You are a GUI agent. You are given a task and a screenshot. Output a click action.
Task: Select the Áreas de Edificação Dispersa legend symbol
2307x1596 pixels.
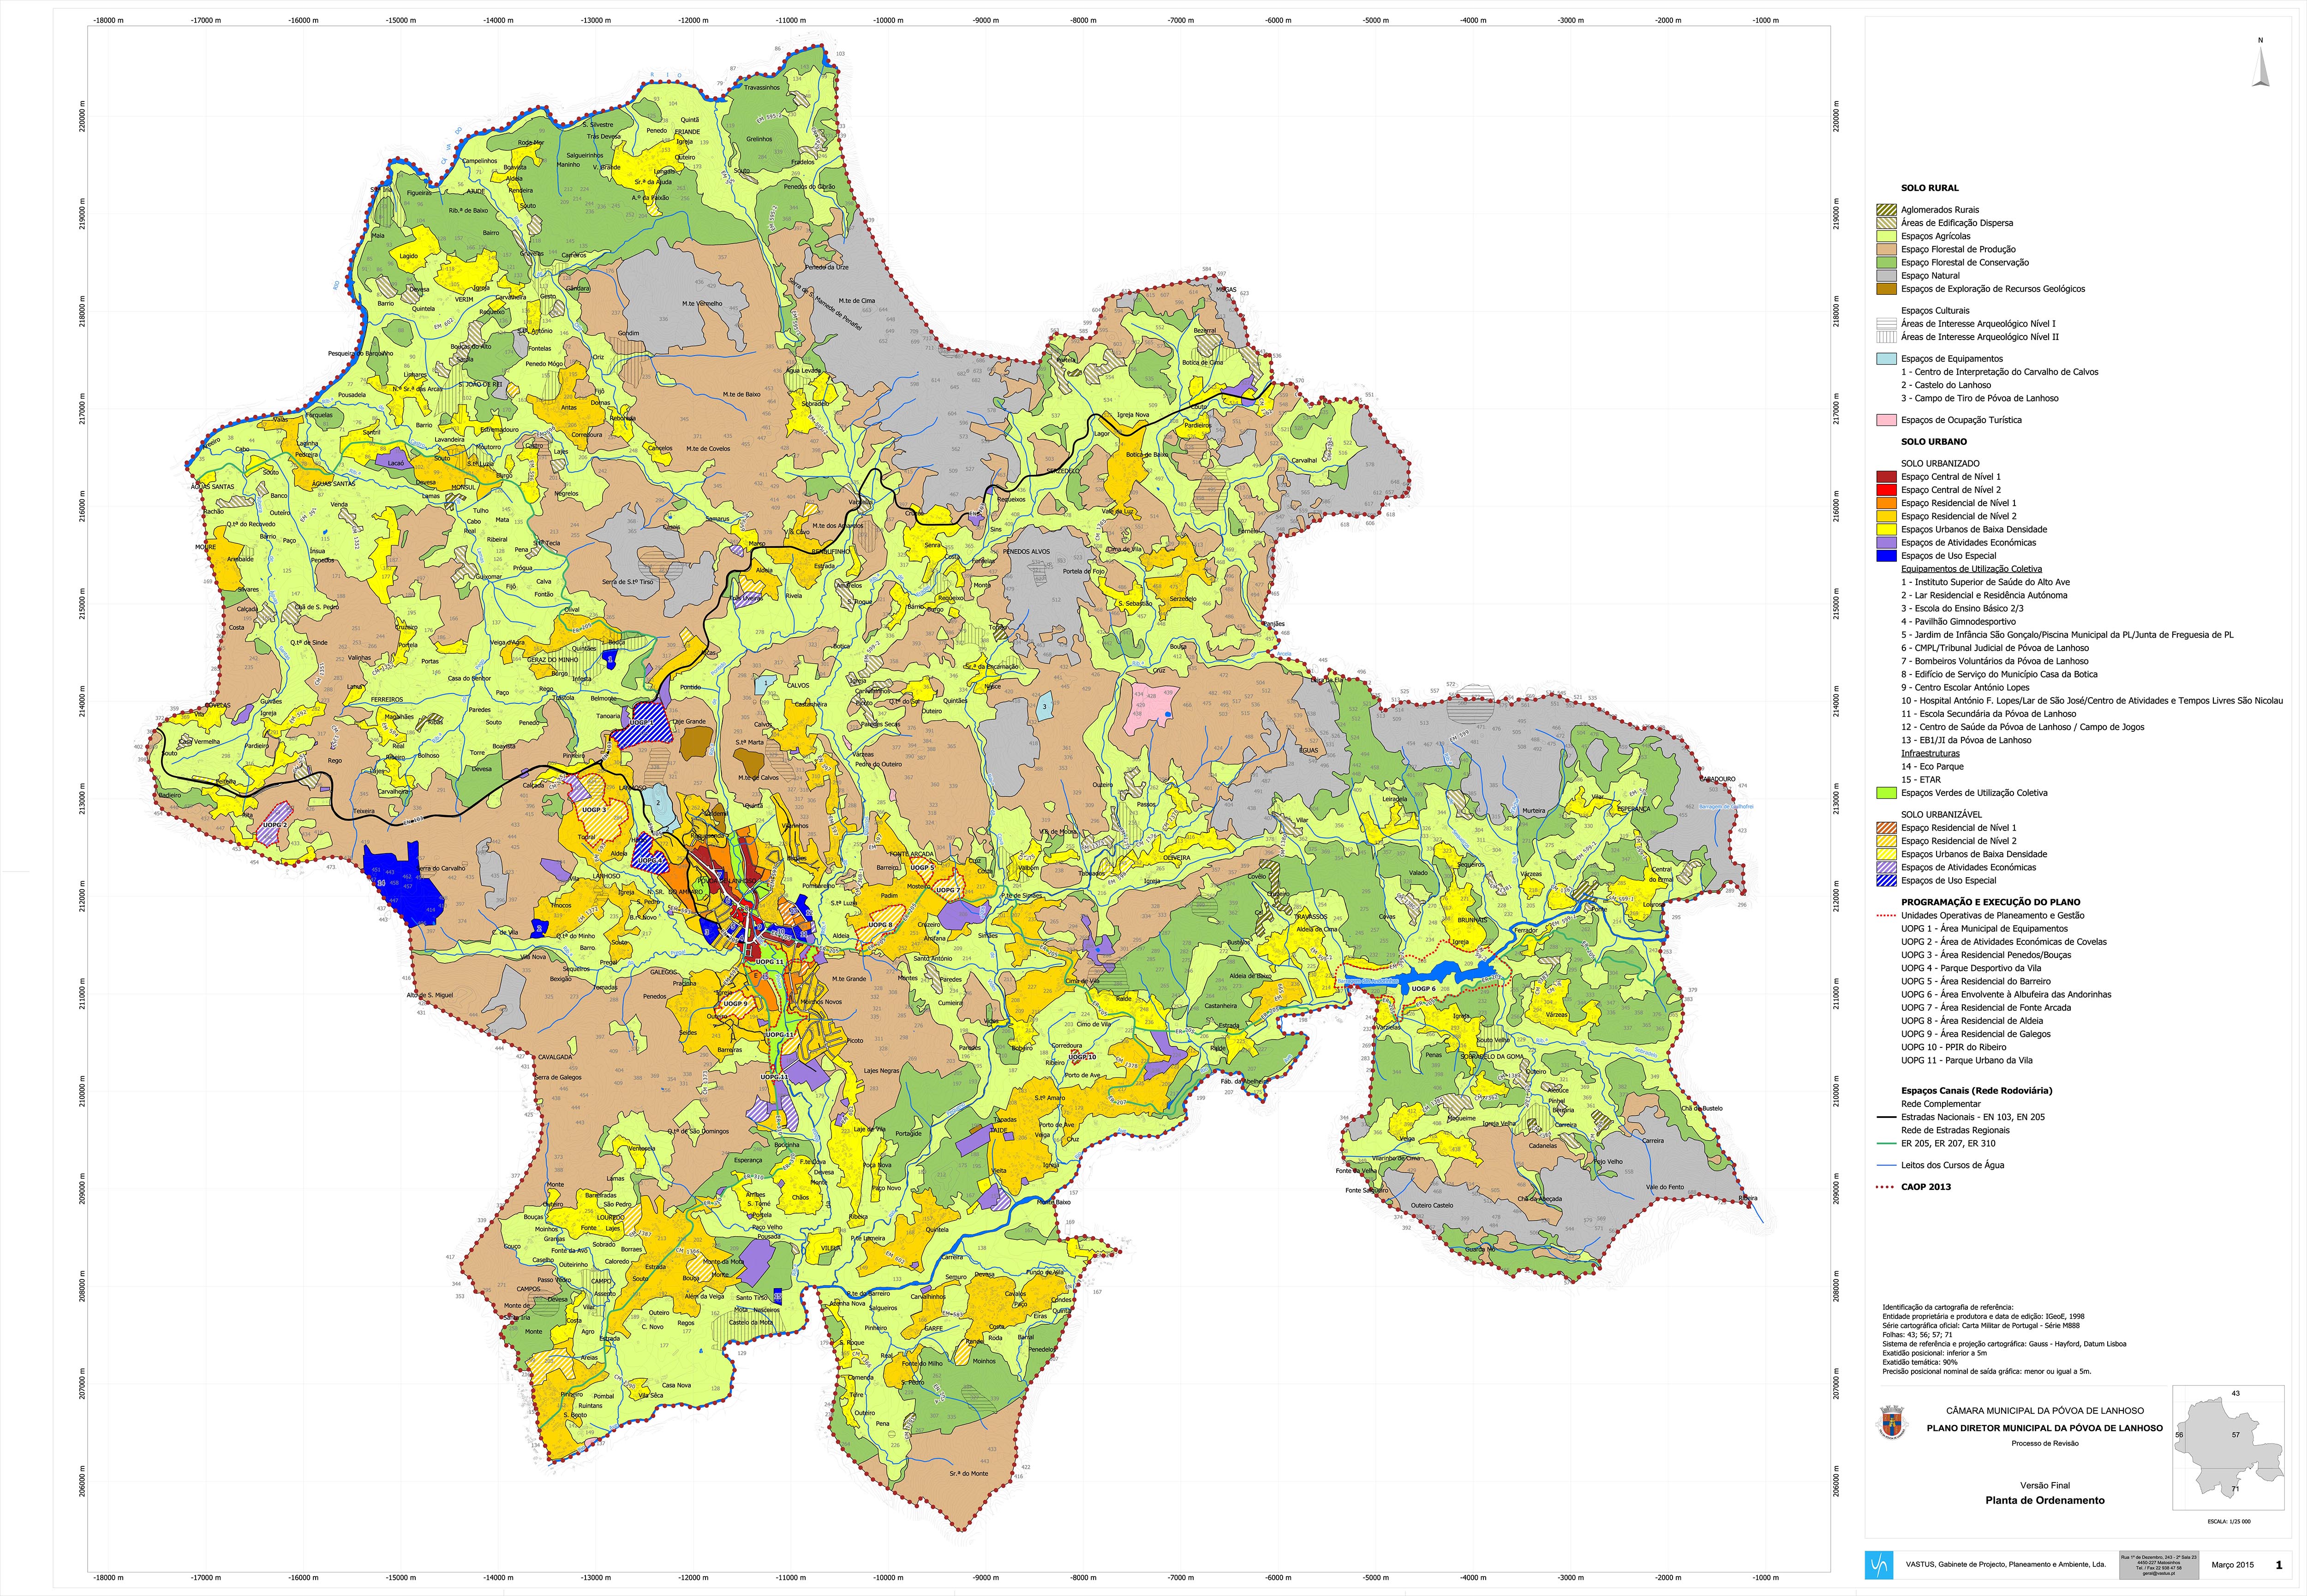[x=1886, y=223]
